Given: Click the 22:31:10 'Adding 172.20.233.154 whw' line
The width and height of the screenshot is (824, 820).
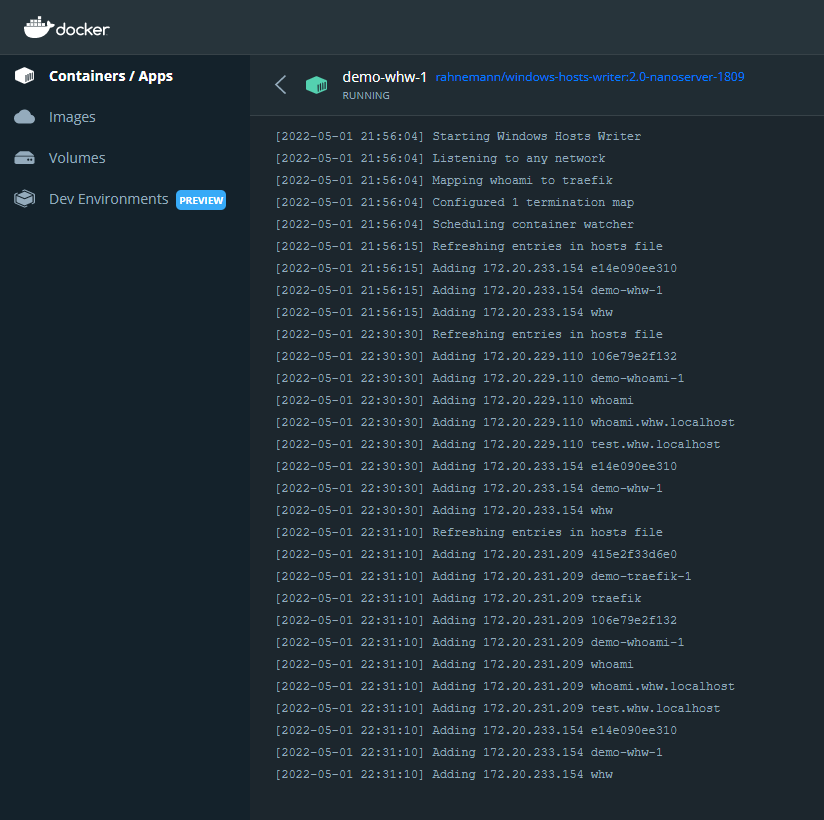Looking at the screenshot, I should point(444,775).
